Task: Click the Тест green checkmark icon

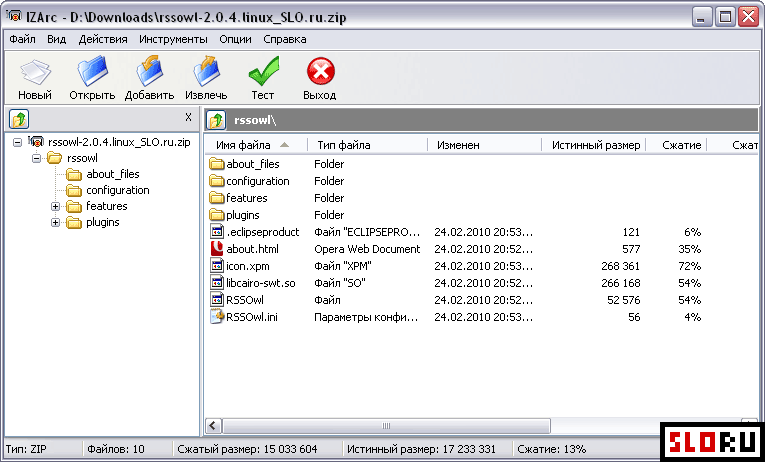Action: 263,71
